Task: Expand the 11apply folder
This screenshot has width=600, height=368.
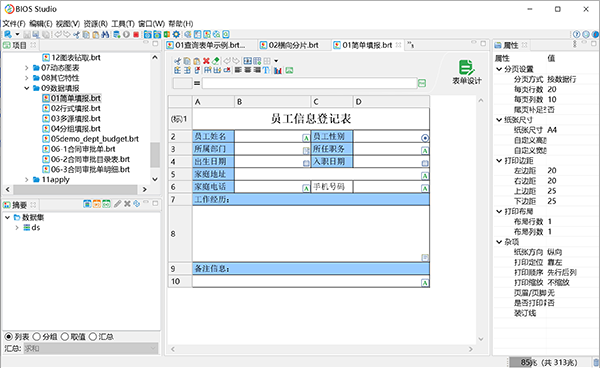Action: (26, 179)
